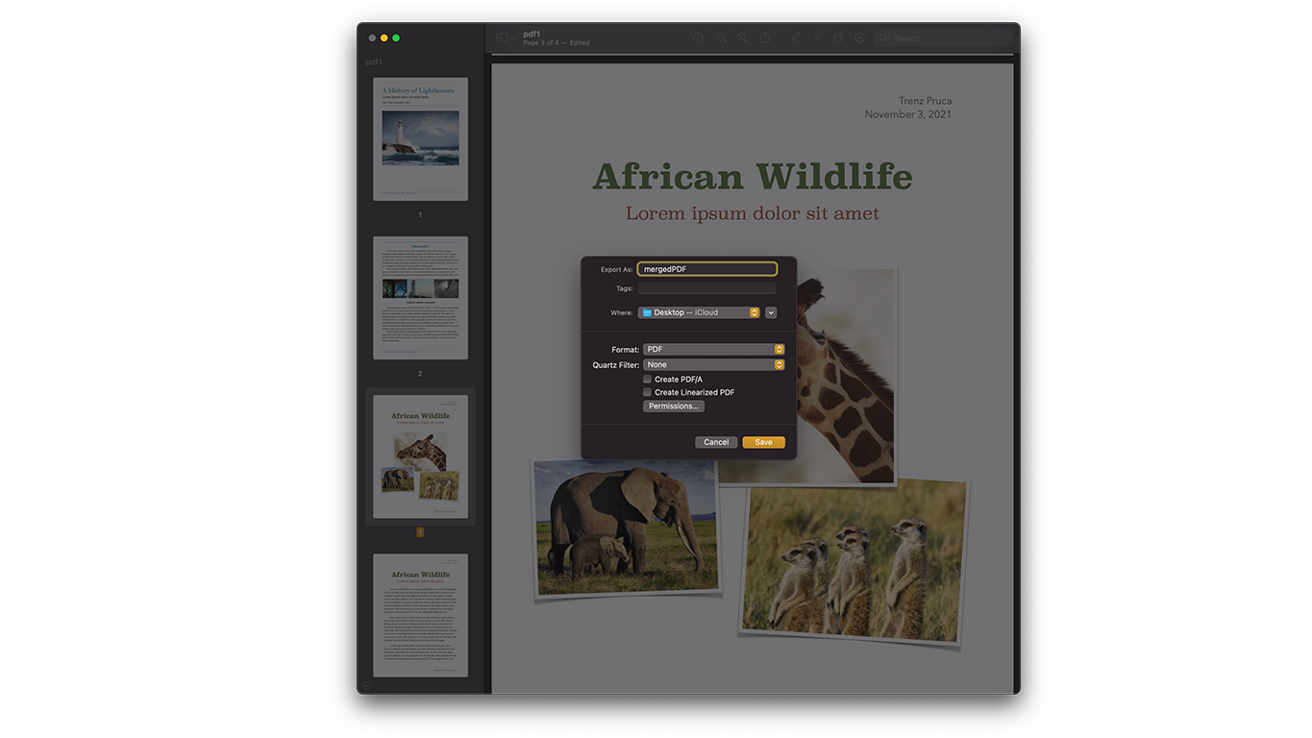1312x738 pixels.
Task: Enable the Create Linearized PDF checkbox
Action: pos(647,393)
